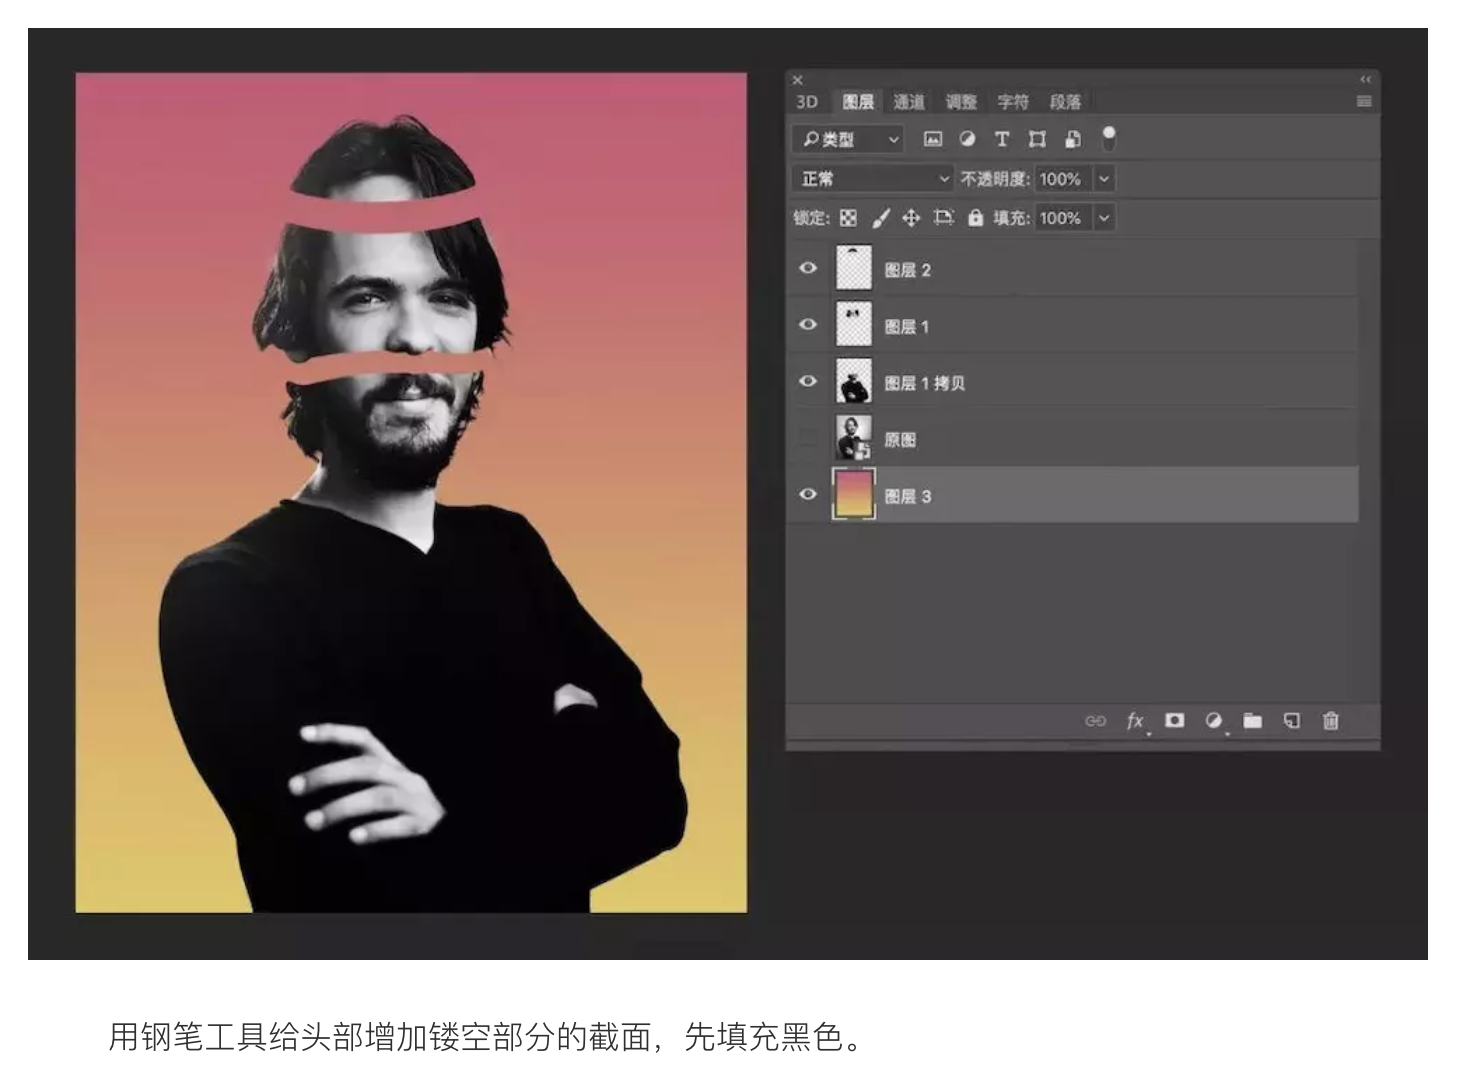Select layer name 图层 3
The width and height of the screenshot is (1458, 1092).
[x=908, y=496]
